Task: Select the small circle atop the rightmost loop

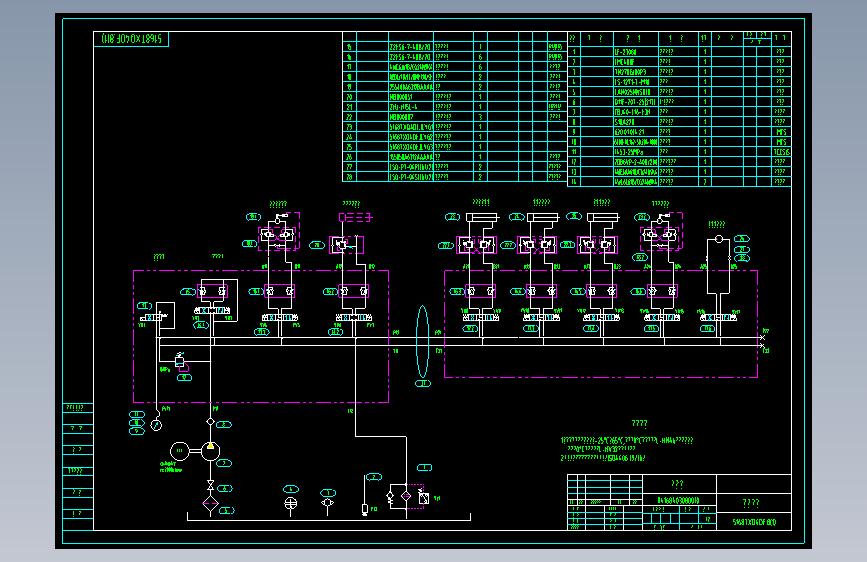Action: (x=719, y=239)
